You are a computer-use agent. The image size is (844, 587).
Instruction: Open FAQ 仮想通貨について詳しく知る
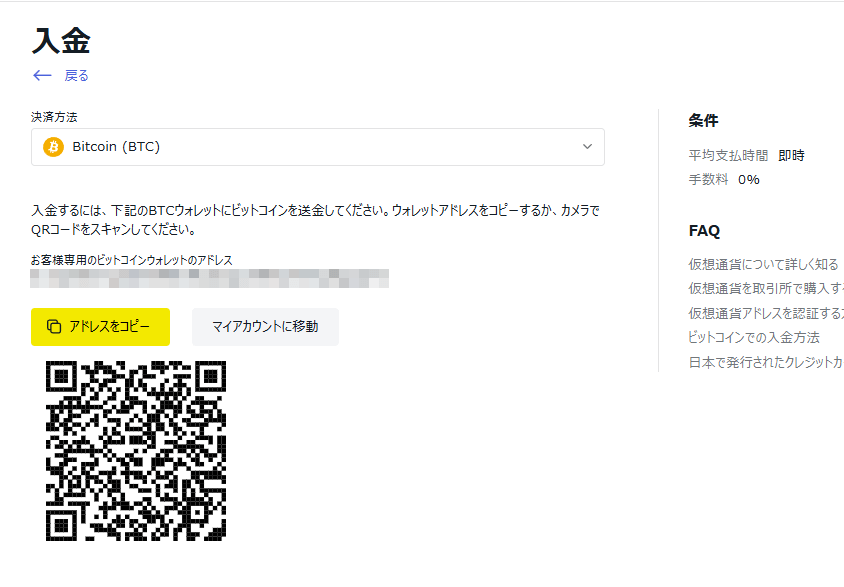tap(763, 264)
